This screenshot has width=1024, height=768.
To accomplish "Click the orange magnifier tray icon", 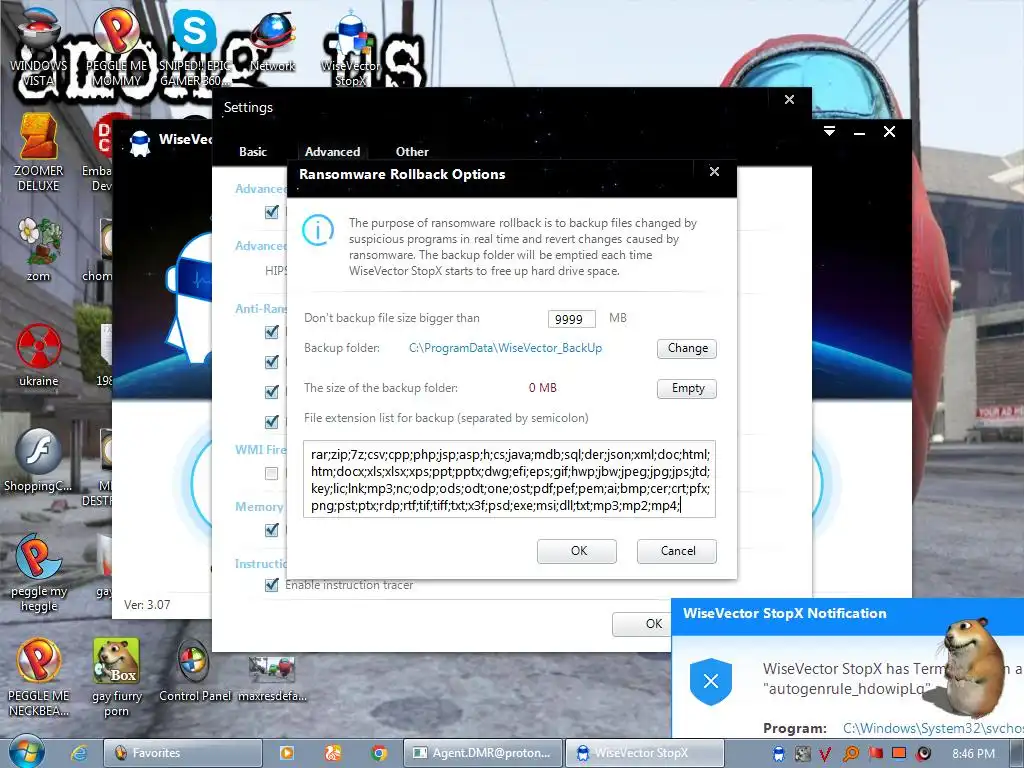I will pyautogui.click(x=851, y=754).
